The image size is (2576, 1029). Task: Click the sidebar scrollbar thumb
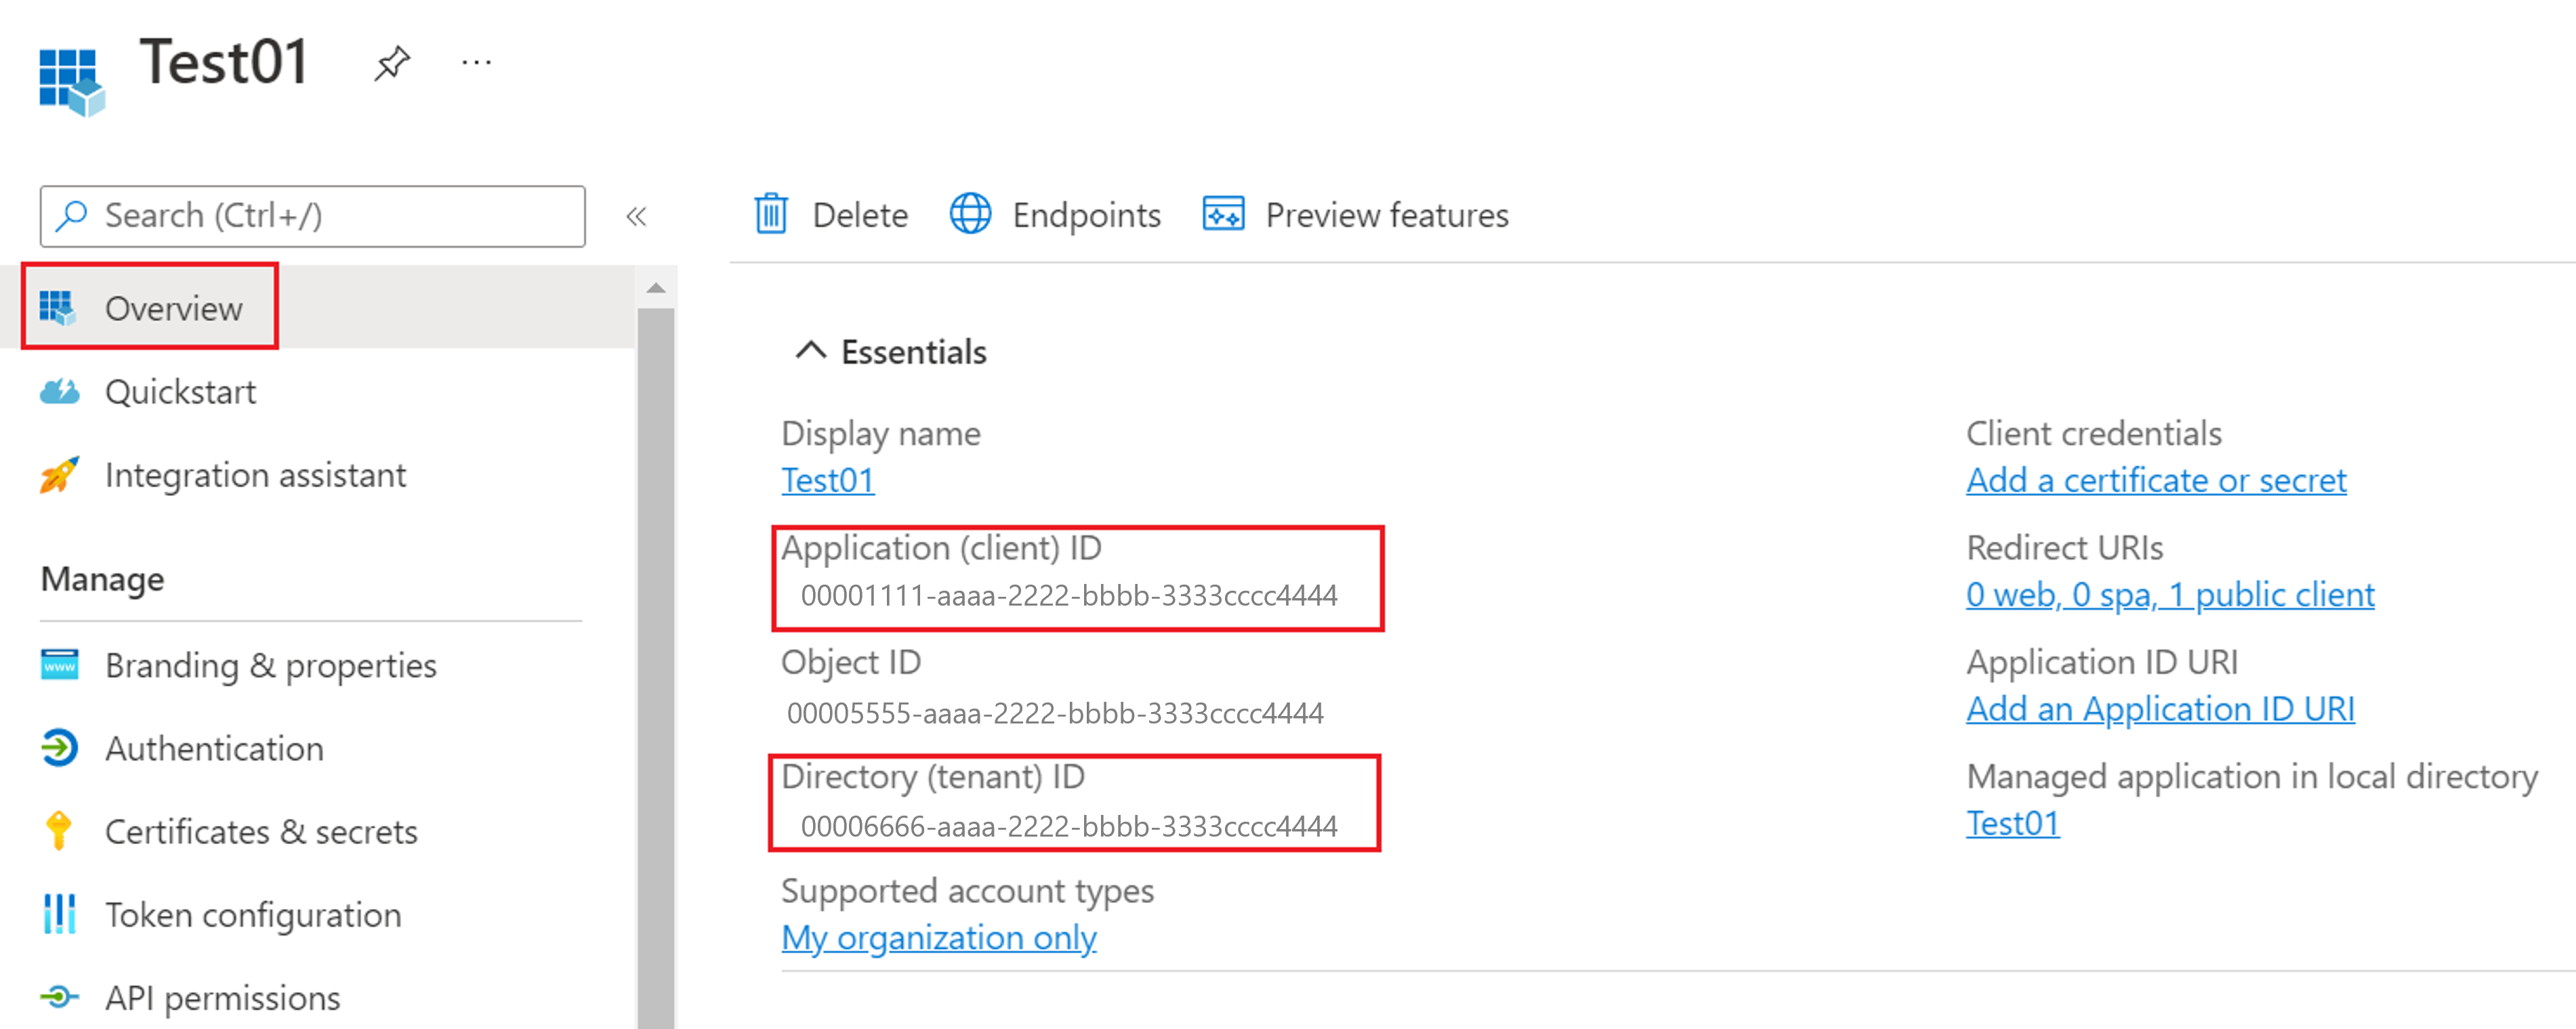656,667
